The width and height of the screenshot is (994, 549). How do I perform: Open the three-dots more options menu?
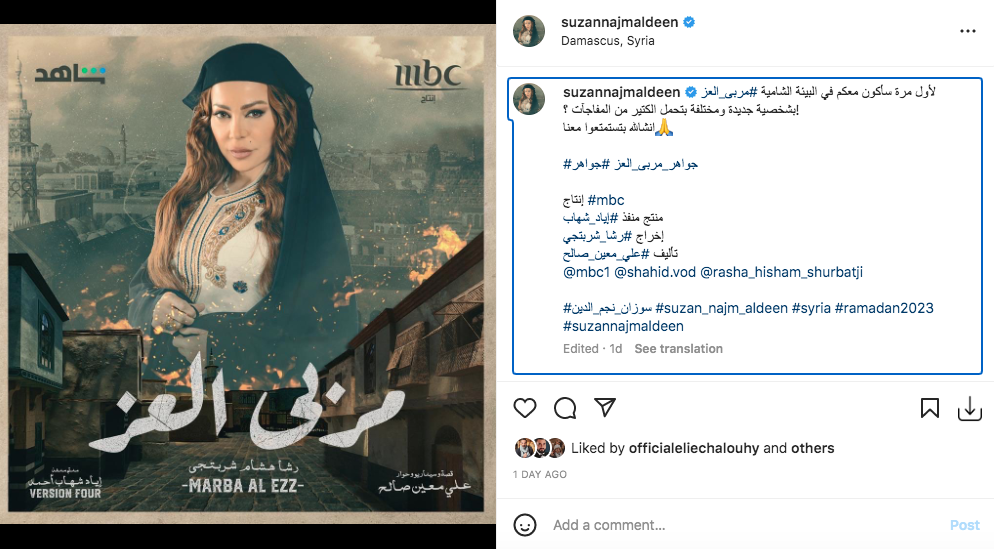pos(967,31)
